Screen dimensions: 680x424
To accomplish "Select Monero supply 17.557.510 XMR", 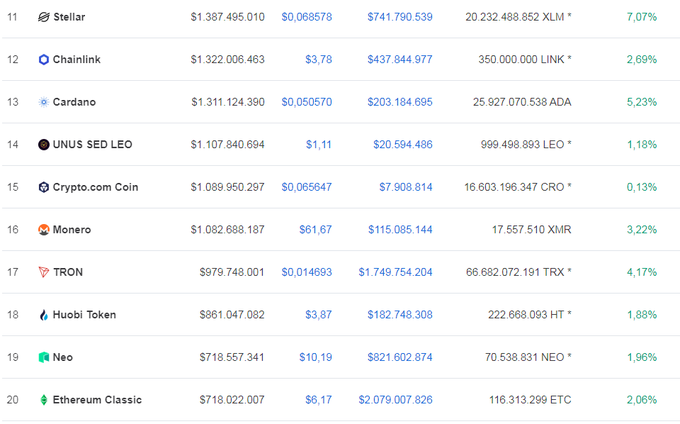I will click(532, 229).
